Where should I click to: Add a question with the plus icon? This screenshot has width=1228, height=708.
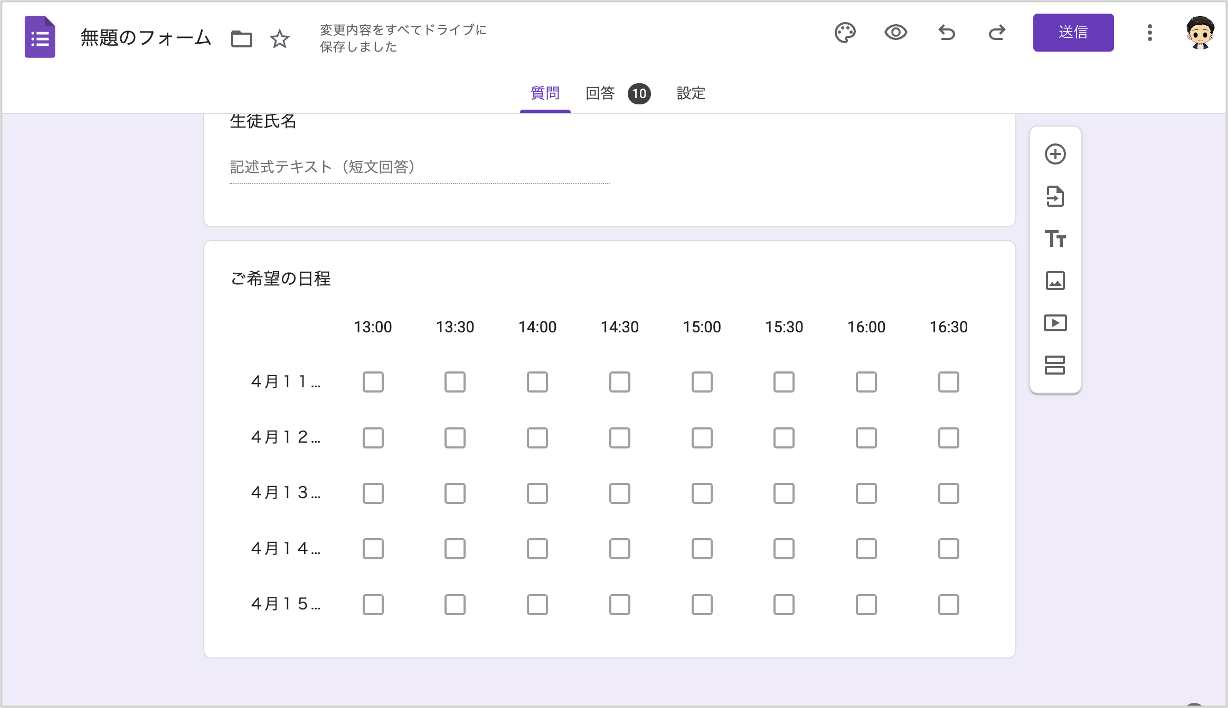pos(1055,154)
